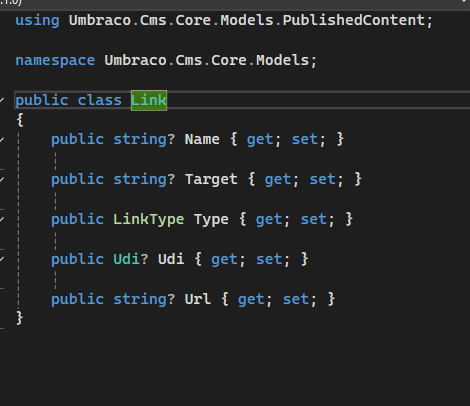Click the Url property identifier
This screenshot has height=406, width=470.
pyautogui.click(x=198, y=299)
